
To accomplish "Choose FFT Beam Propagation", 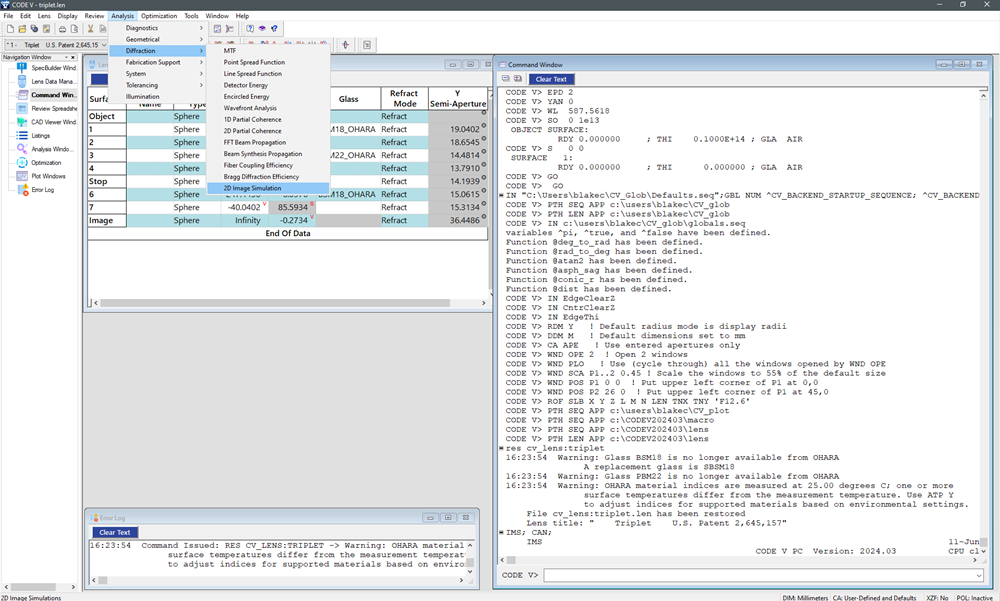I will 268,143.
